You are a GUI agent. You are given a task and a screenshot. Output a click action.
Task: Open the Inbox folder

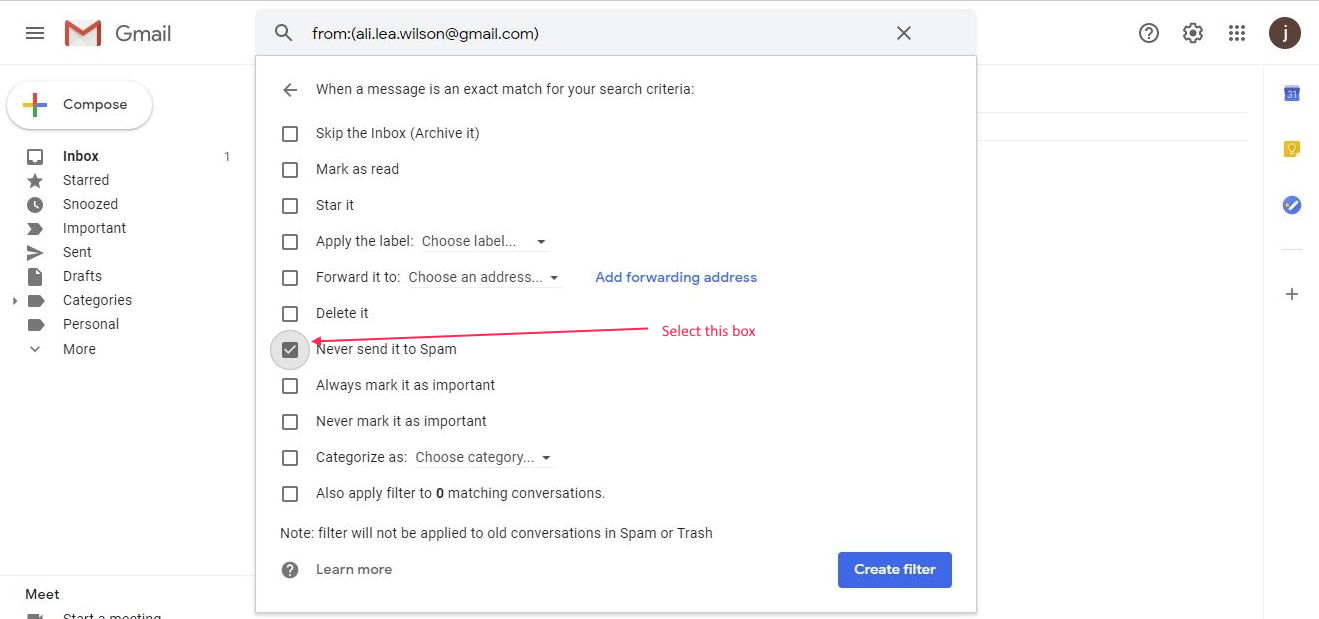[x=81, y=156]
